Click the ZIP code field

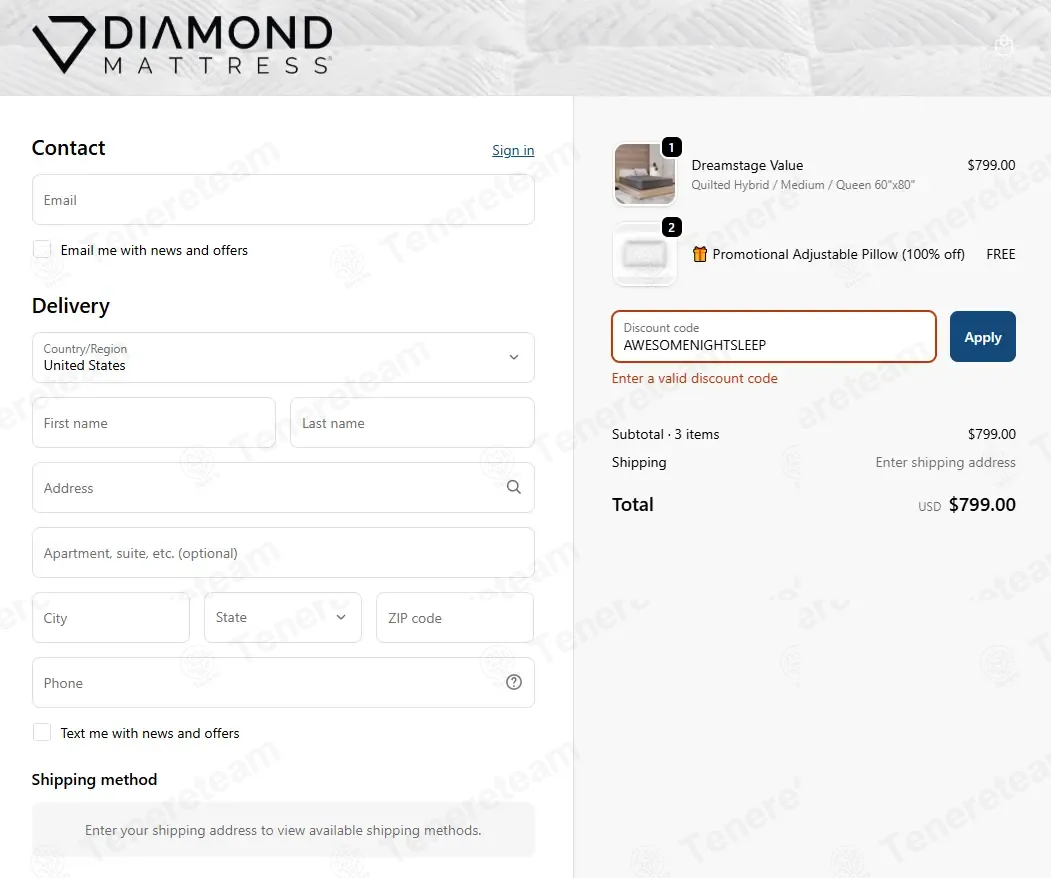point(454,617)
